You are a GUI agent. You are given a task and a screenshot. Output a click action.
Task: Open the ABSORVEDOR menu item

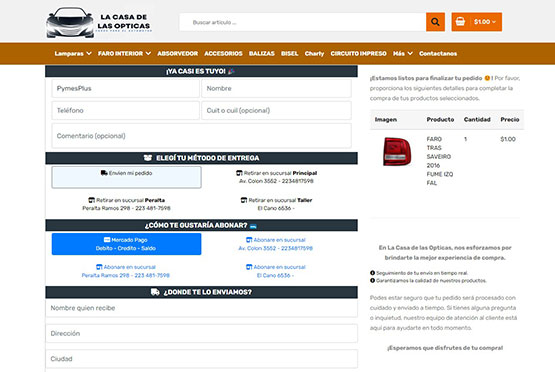click(x=178, y=53)
